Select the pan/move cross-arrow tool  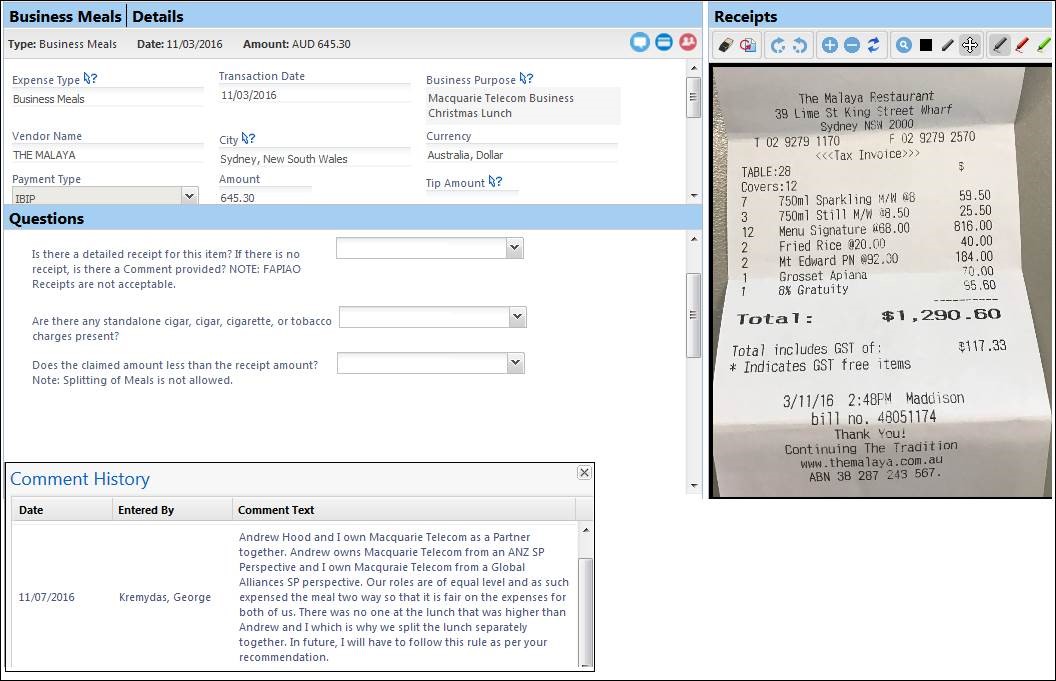click(x=969, y=45)
